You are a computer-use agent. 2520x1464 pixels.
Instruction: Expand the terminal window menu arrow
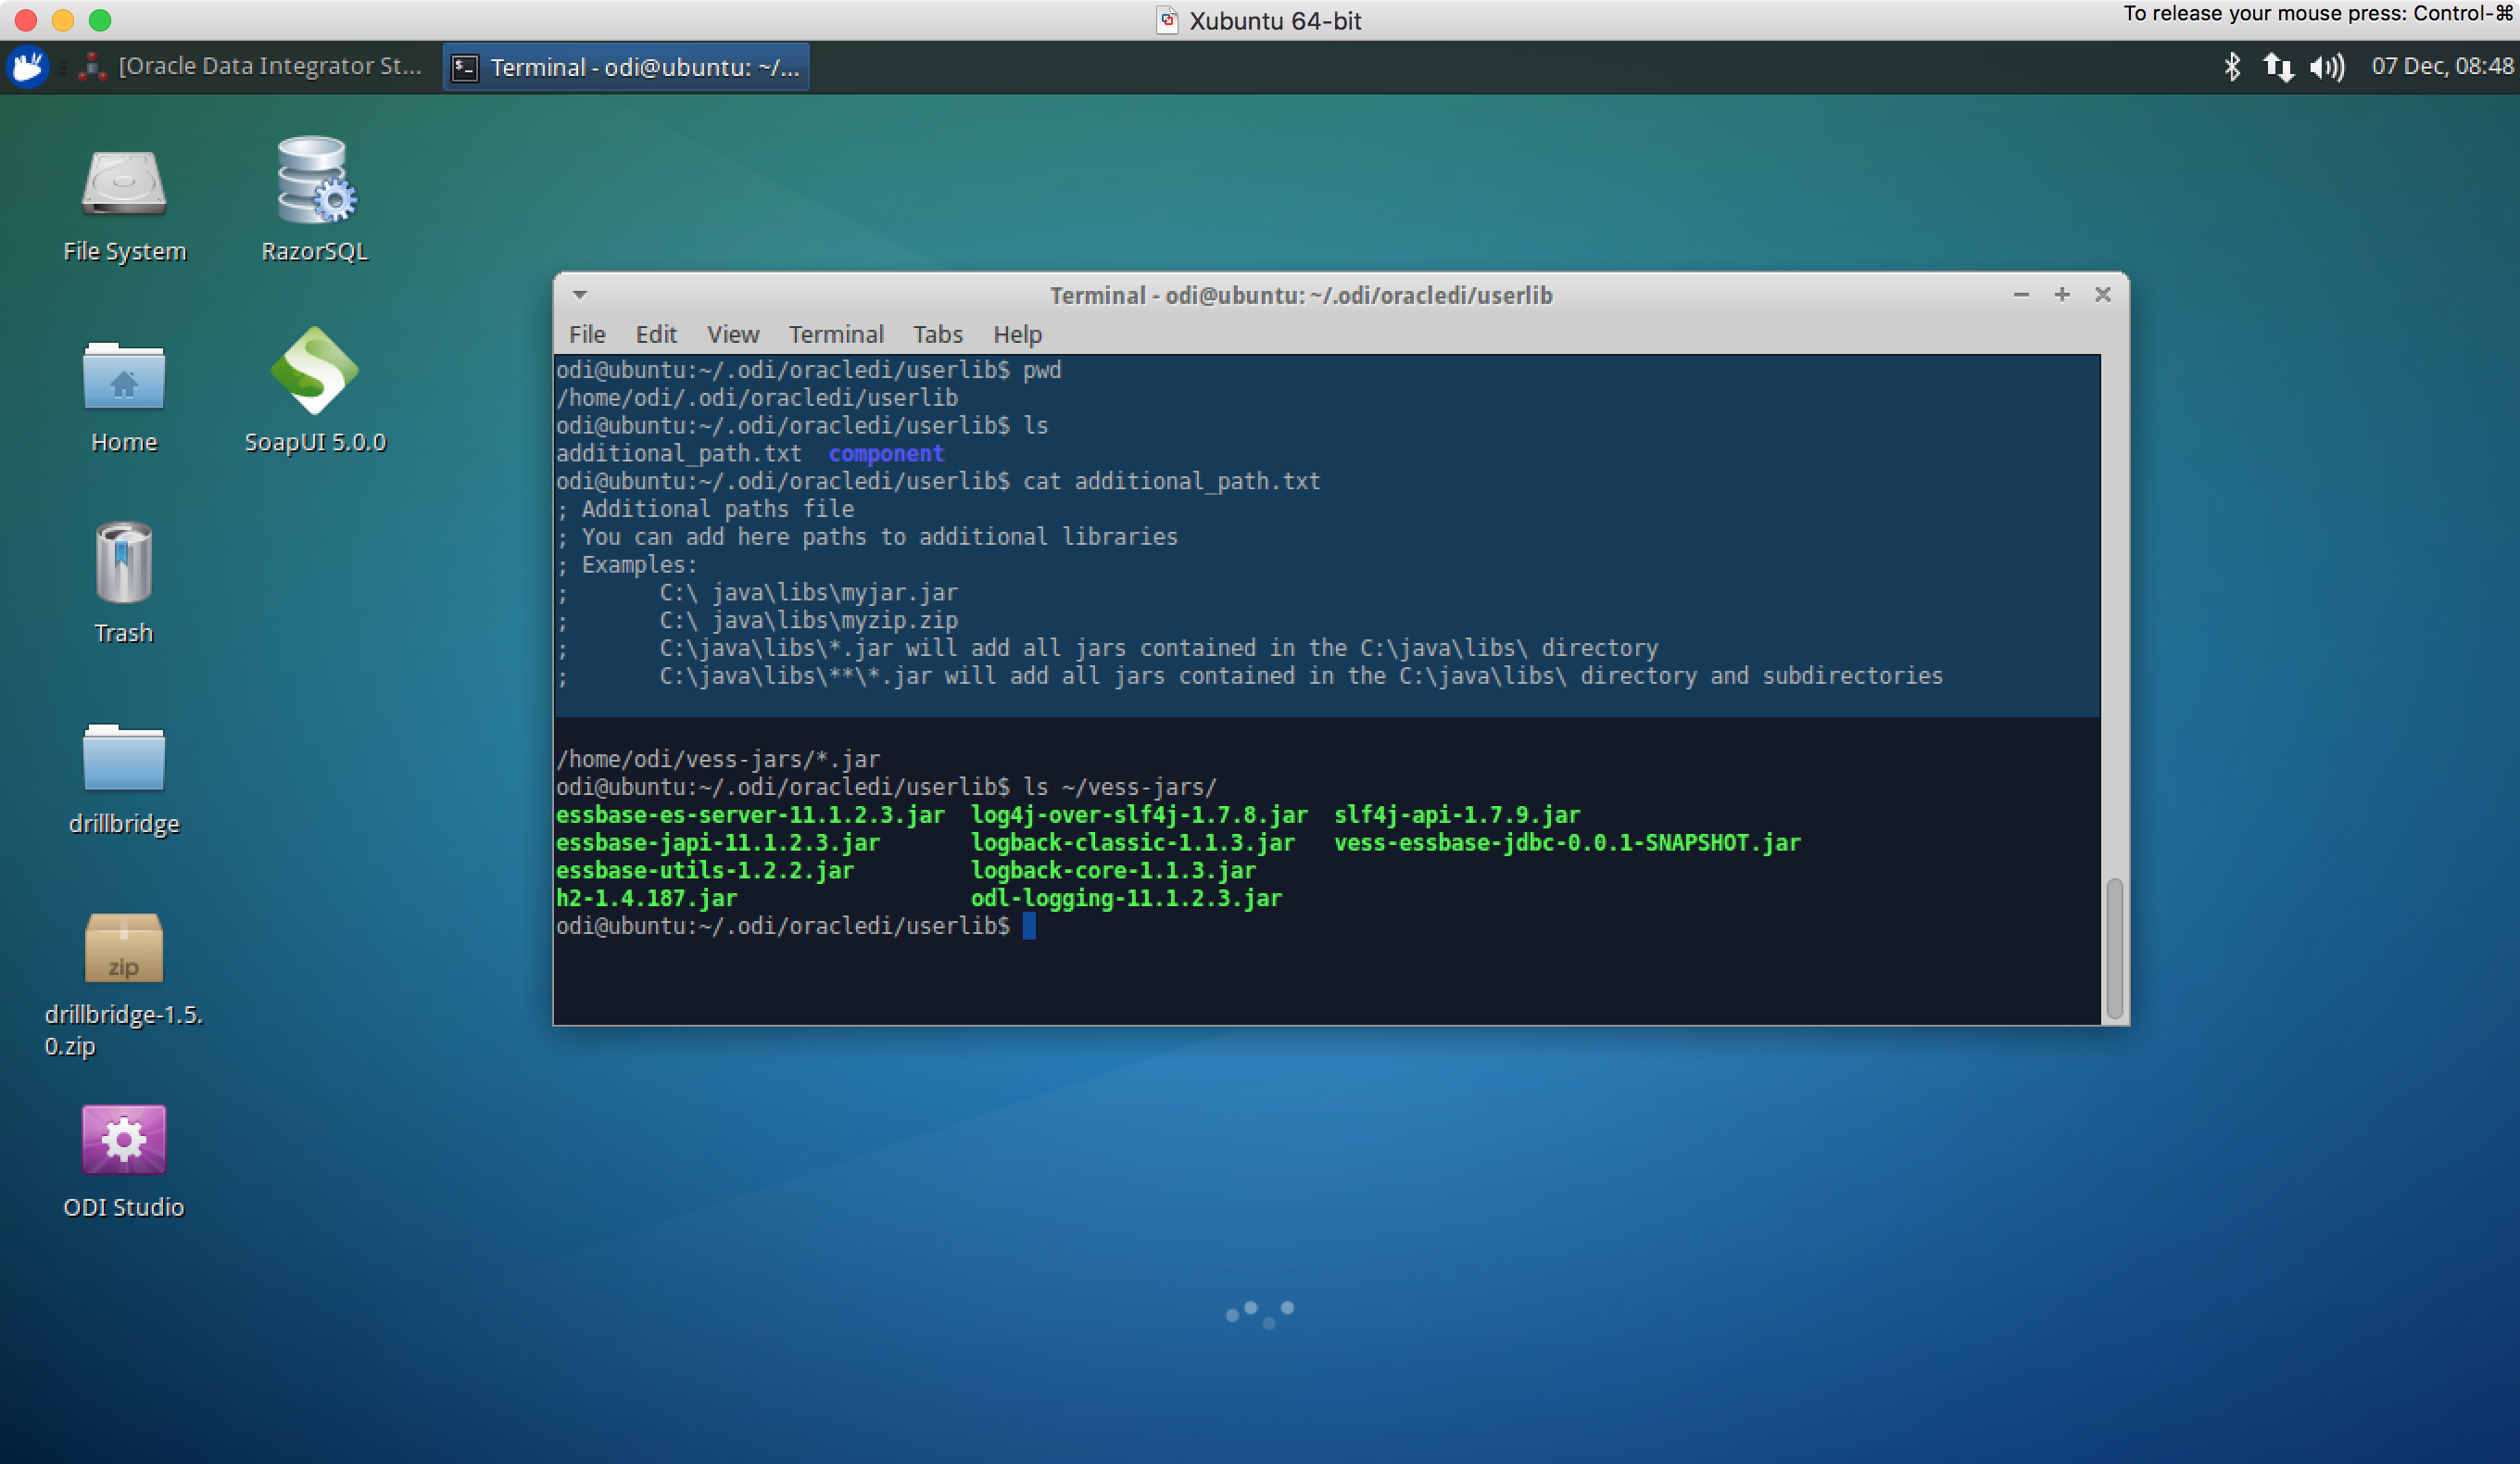[580, 295]
